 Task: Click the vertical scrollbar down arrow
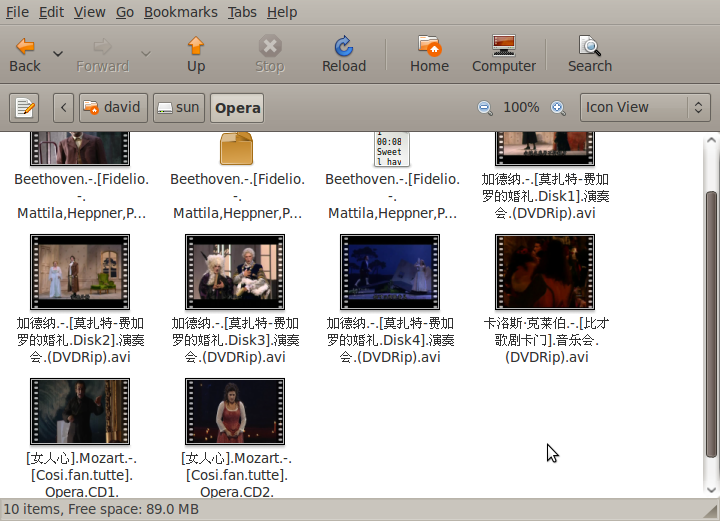711,490
